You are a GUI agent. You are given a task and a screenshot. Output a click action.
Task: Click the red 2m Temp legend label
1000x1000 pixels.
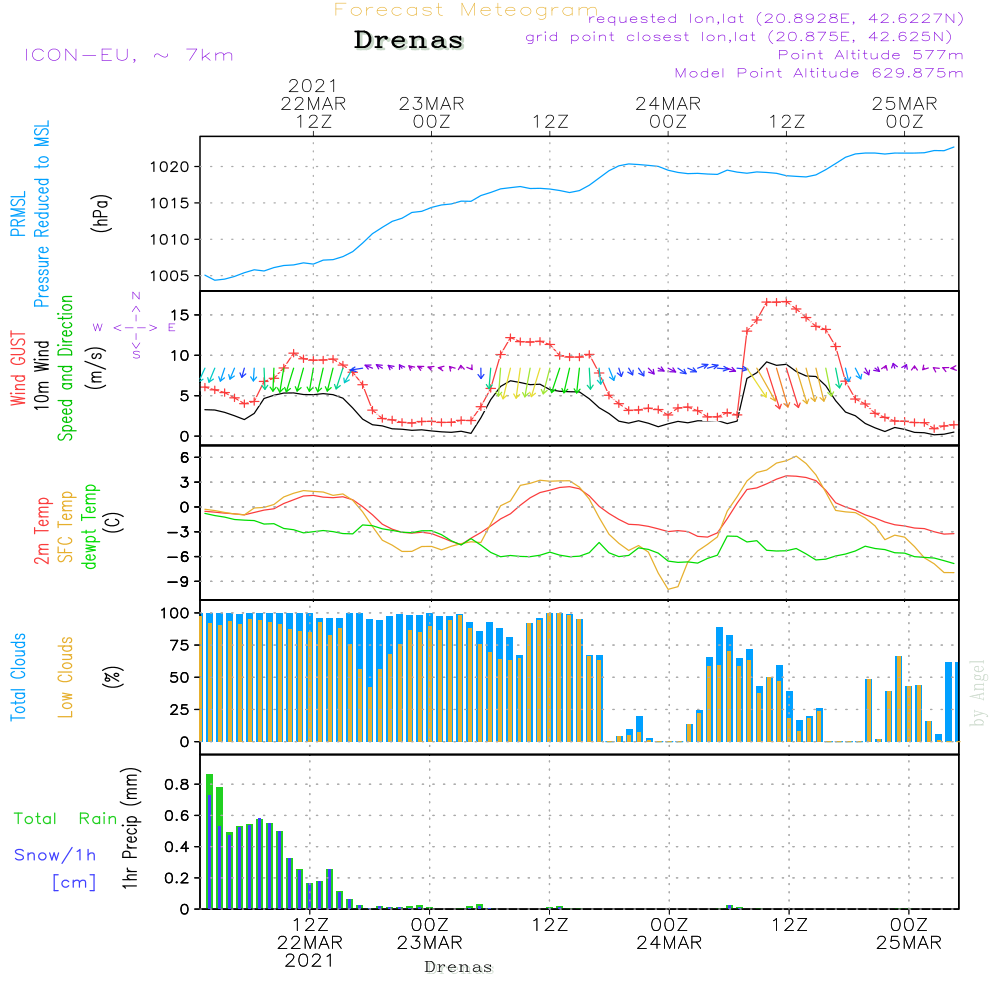pyautogui.click(x=42, y=527)
